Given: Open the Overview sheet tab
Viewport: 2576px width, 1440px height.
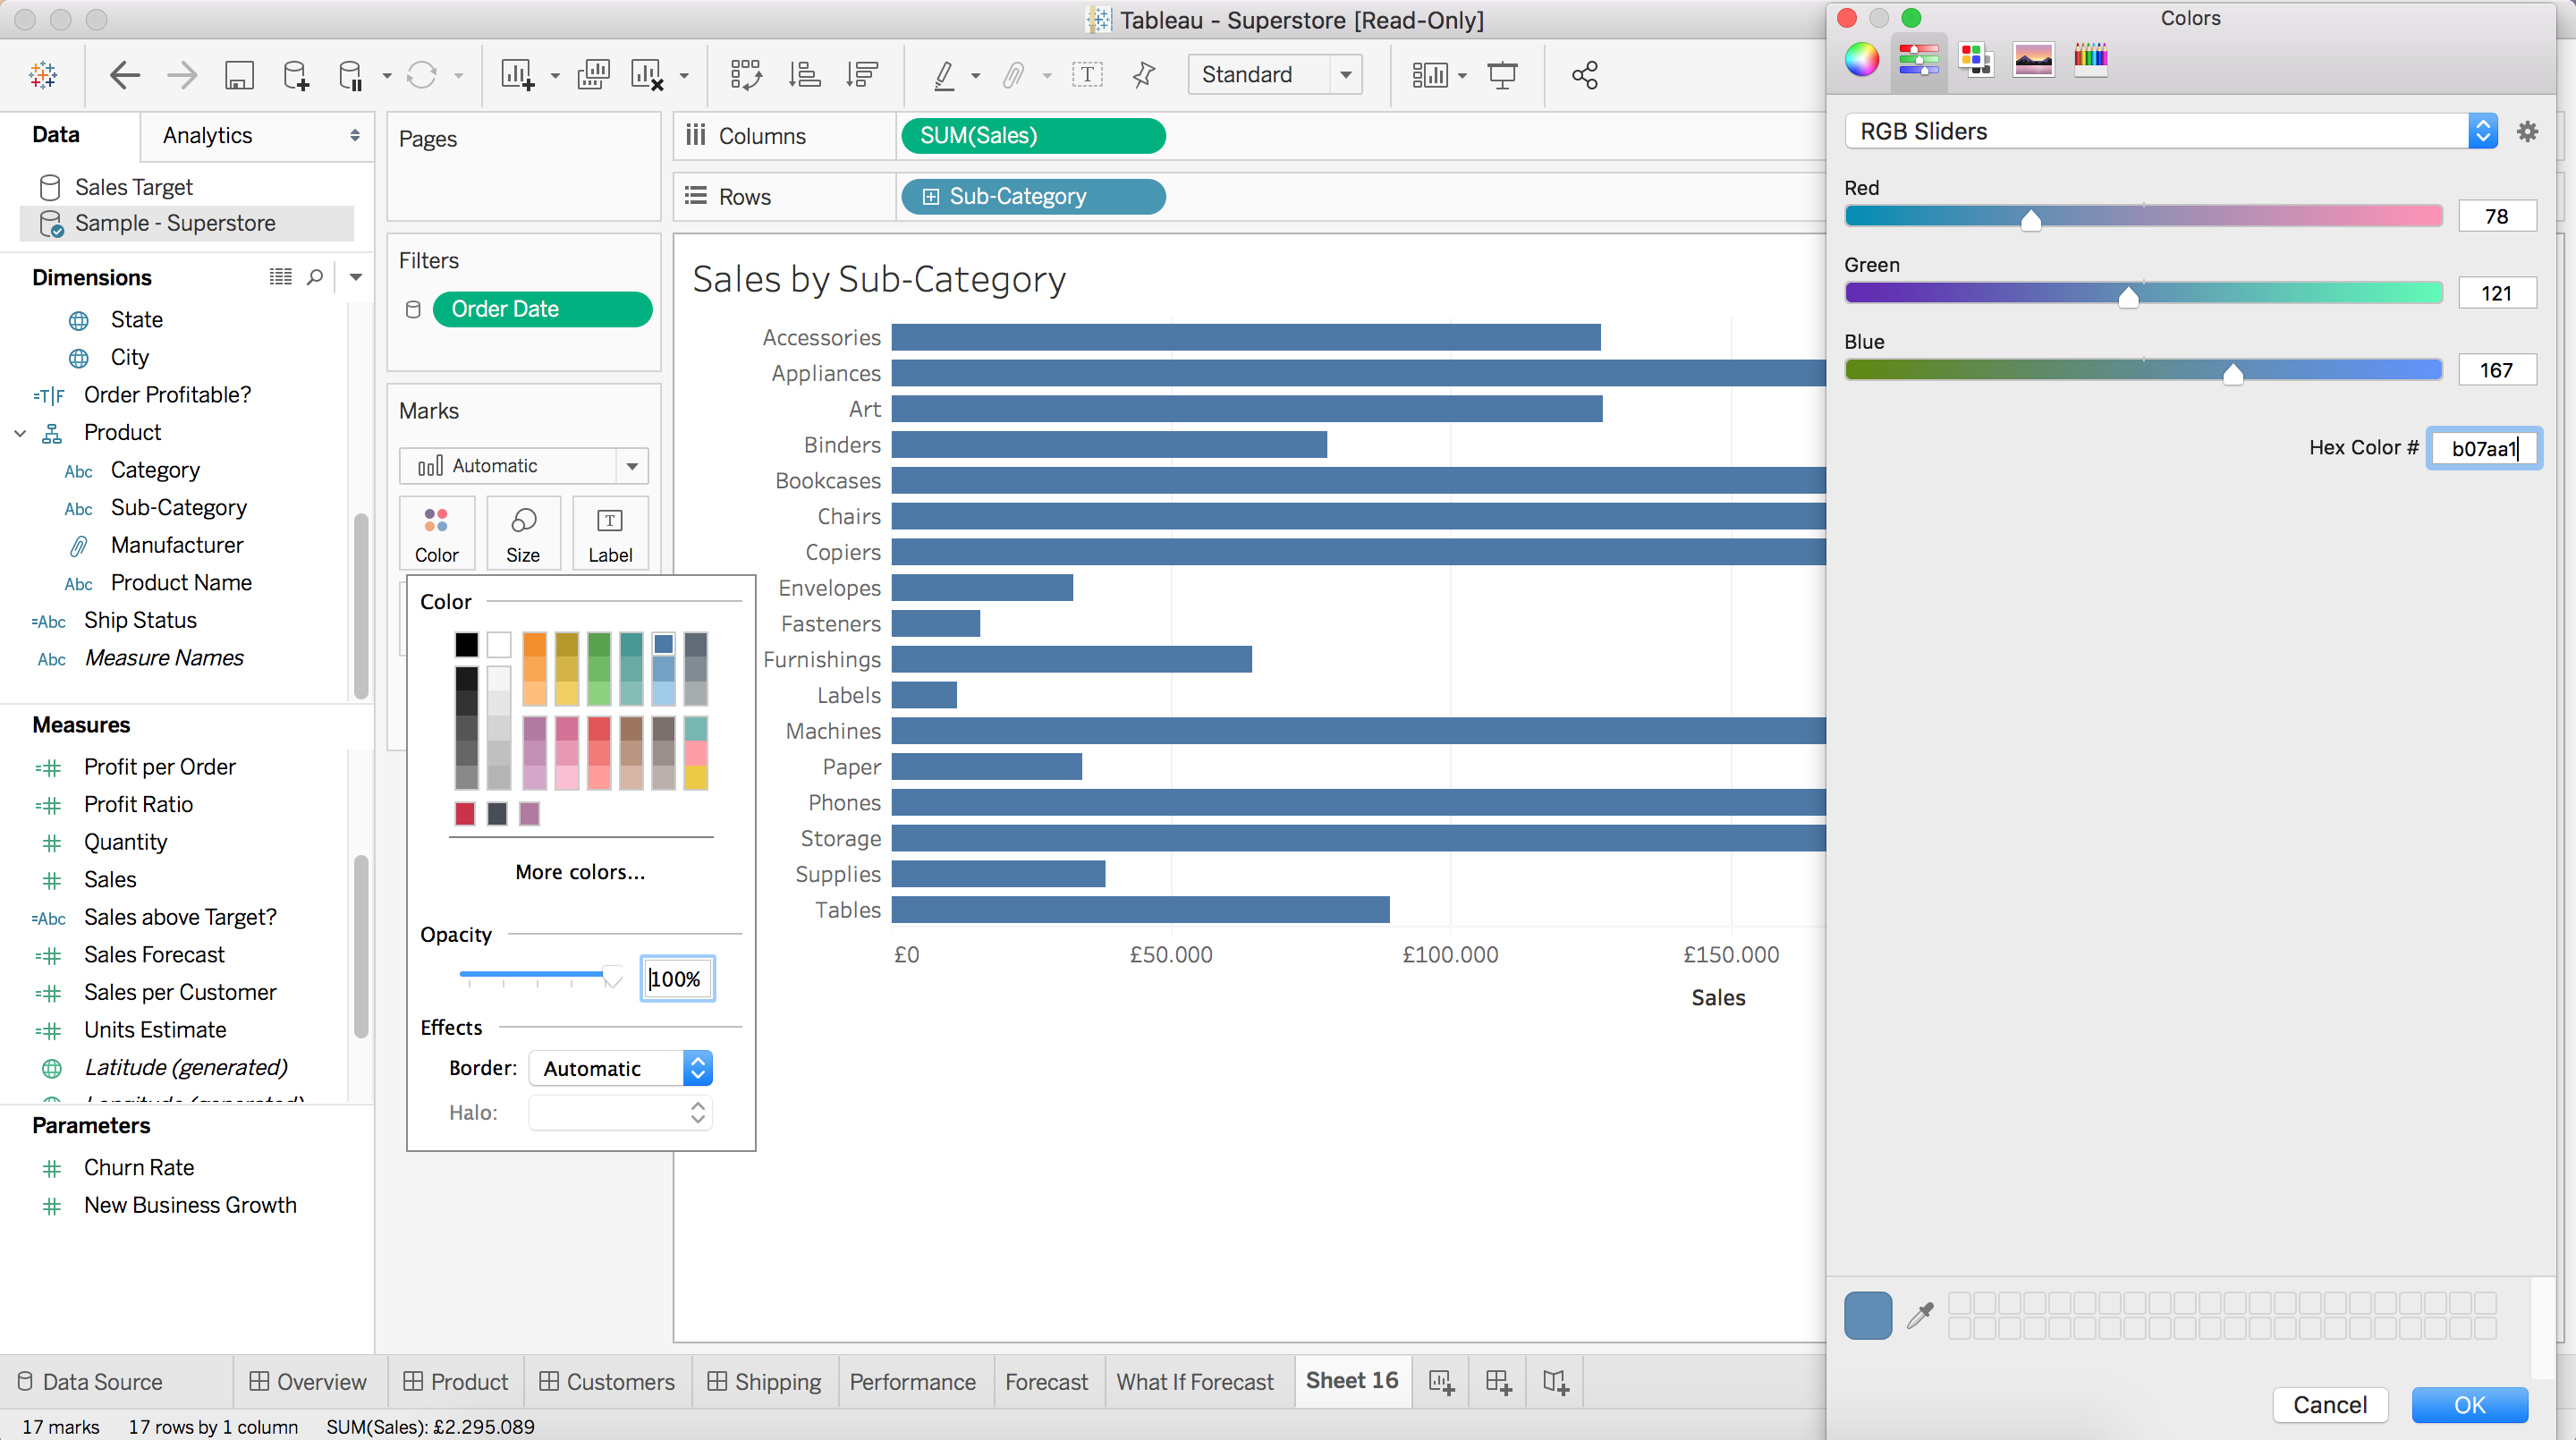Looking at the screenshot, I should tap(308, 1382).
